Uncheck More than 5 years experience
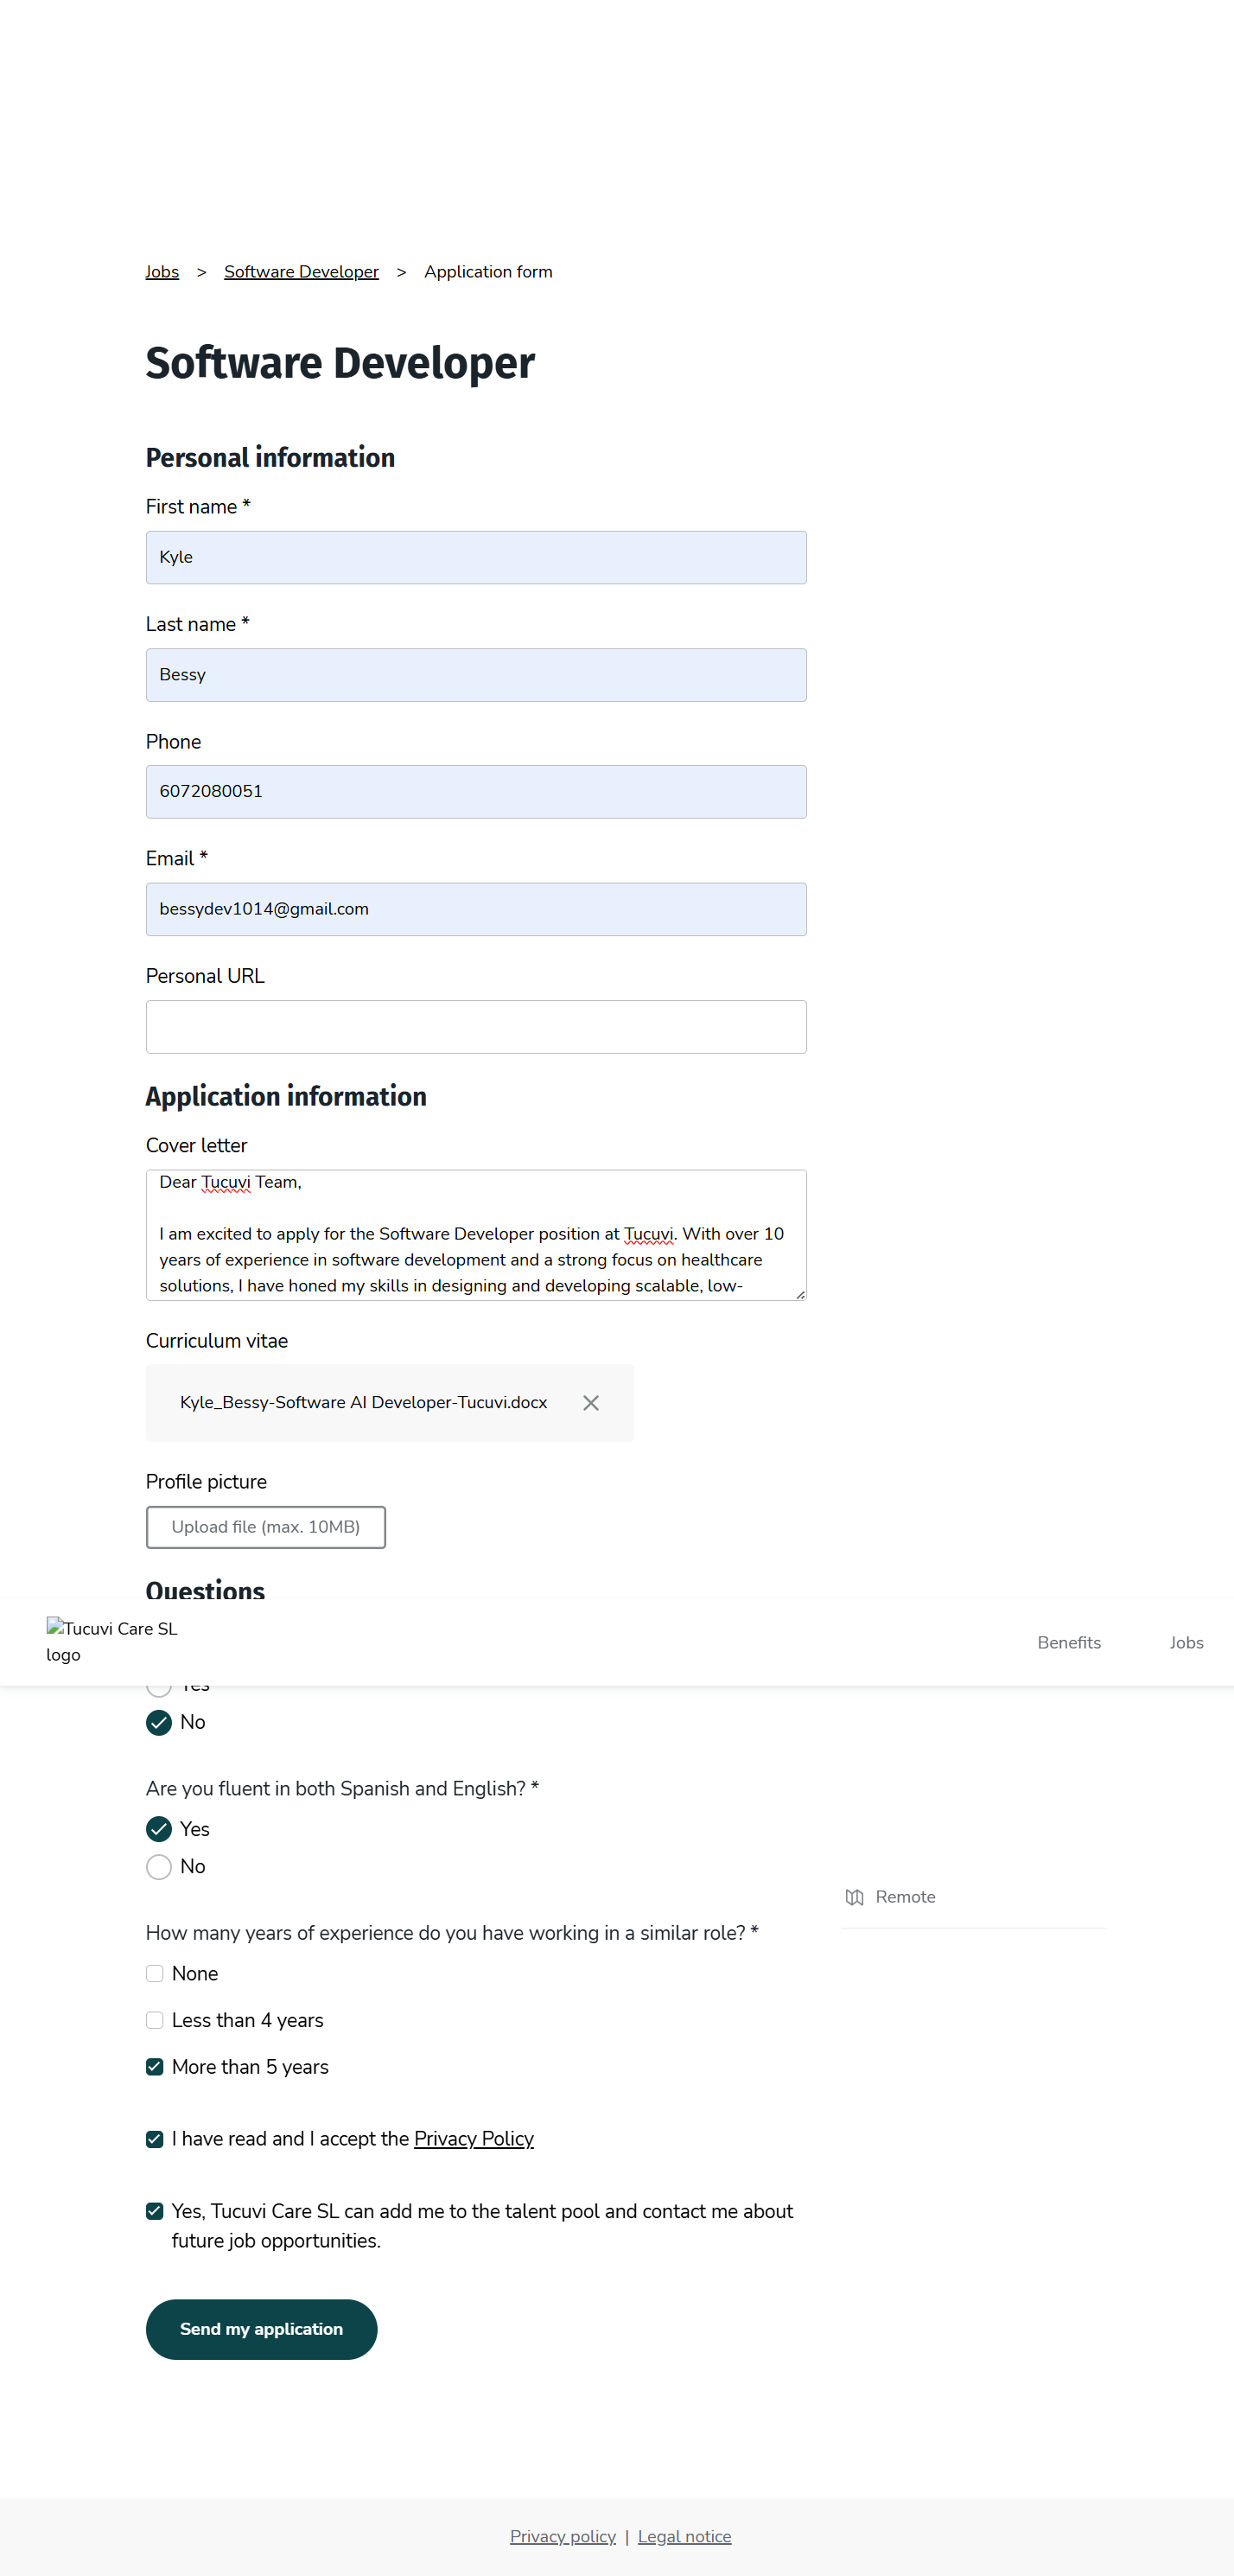The image size is (1234, 2576). [155, 2067]
